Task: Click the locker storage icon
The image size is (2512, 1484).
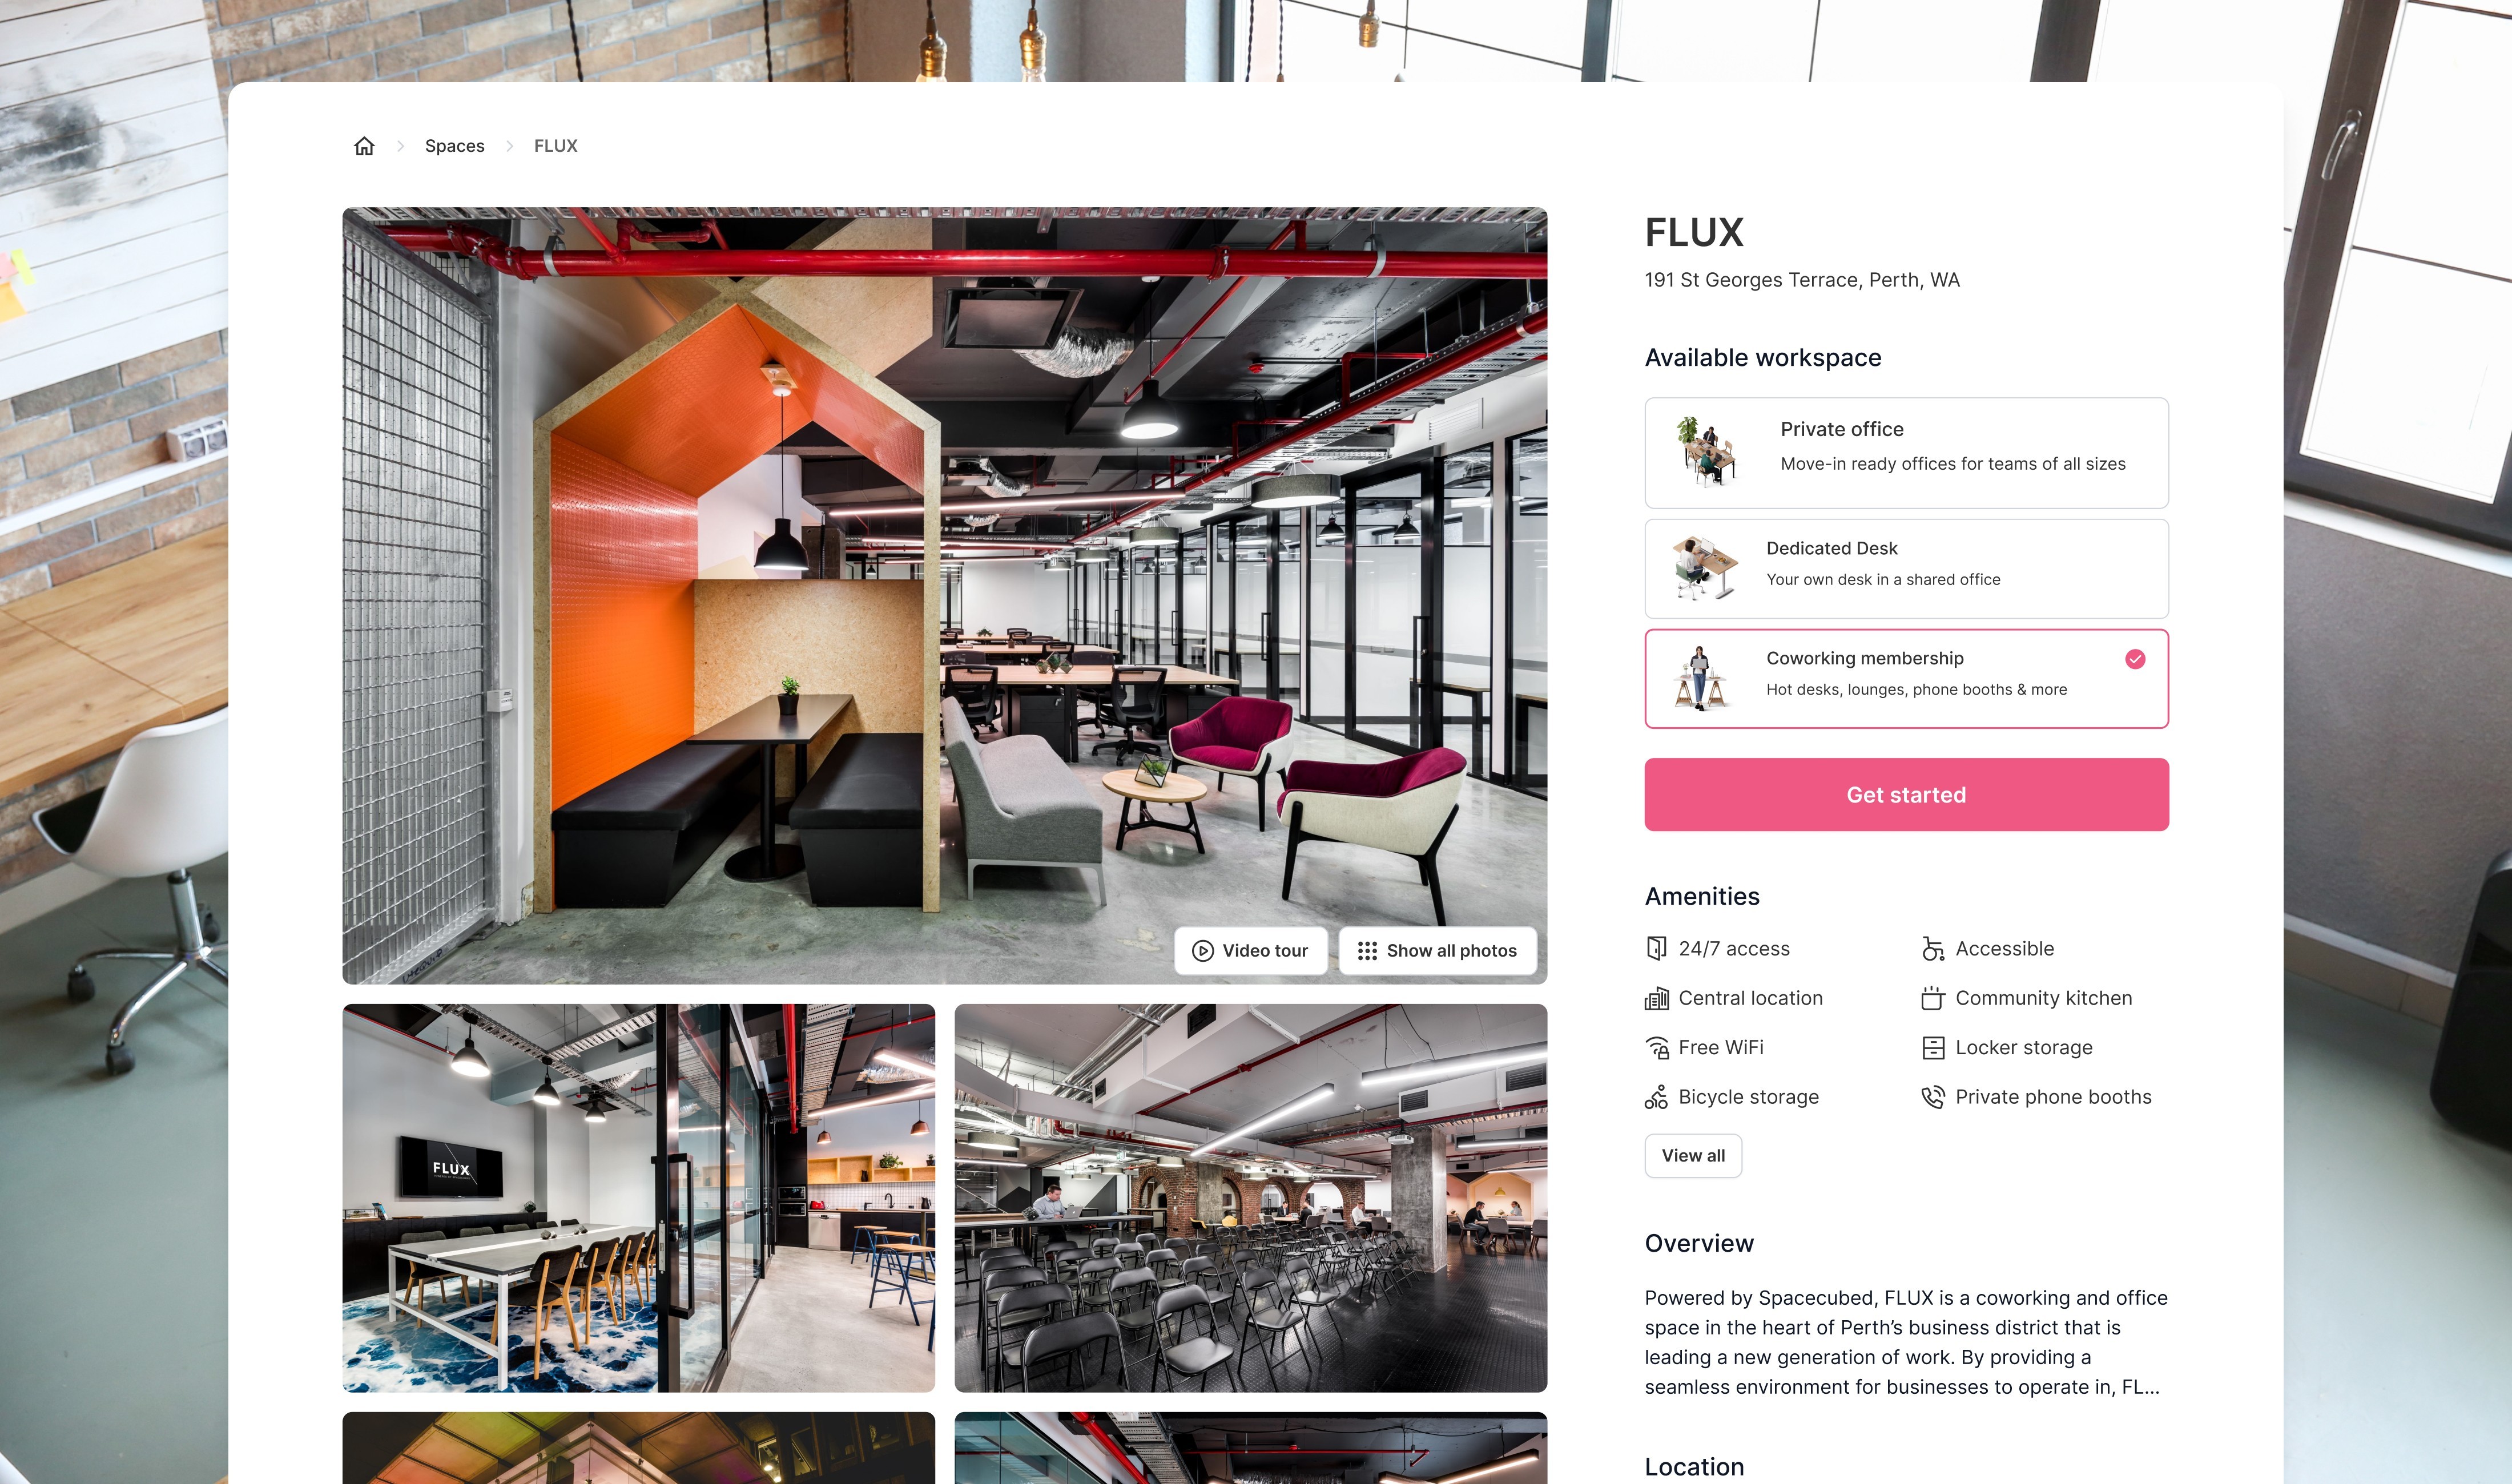Action: [1933, 1046]
